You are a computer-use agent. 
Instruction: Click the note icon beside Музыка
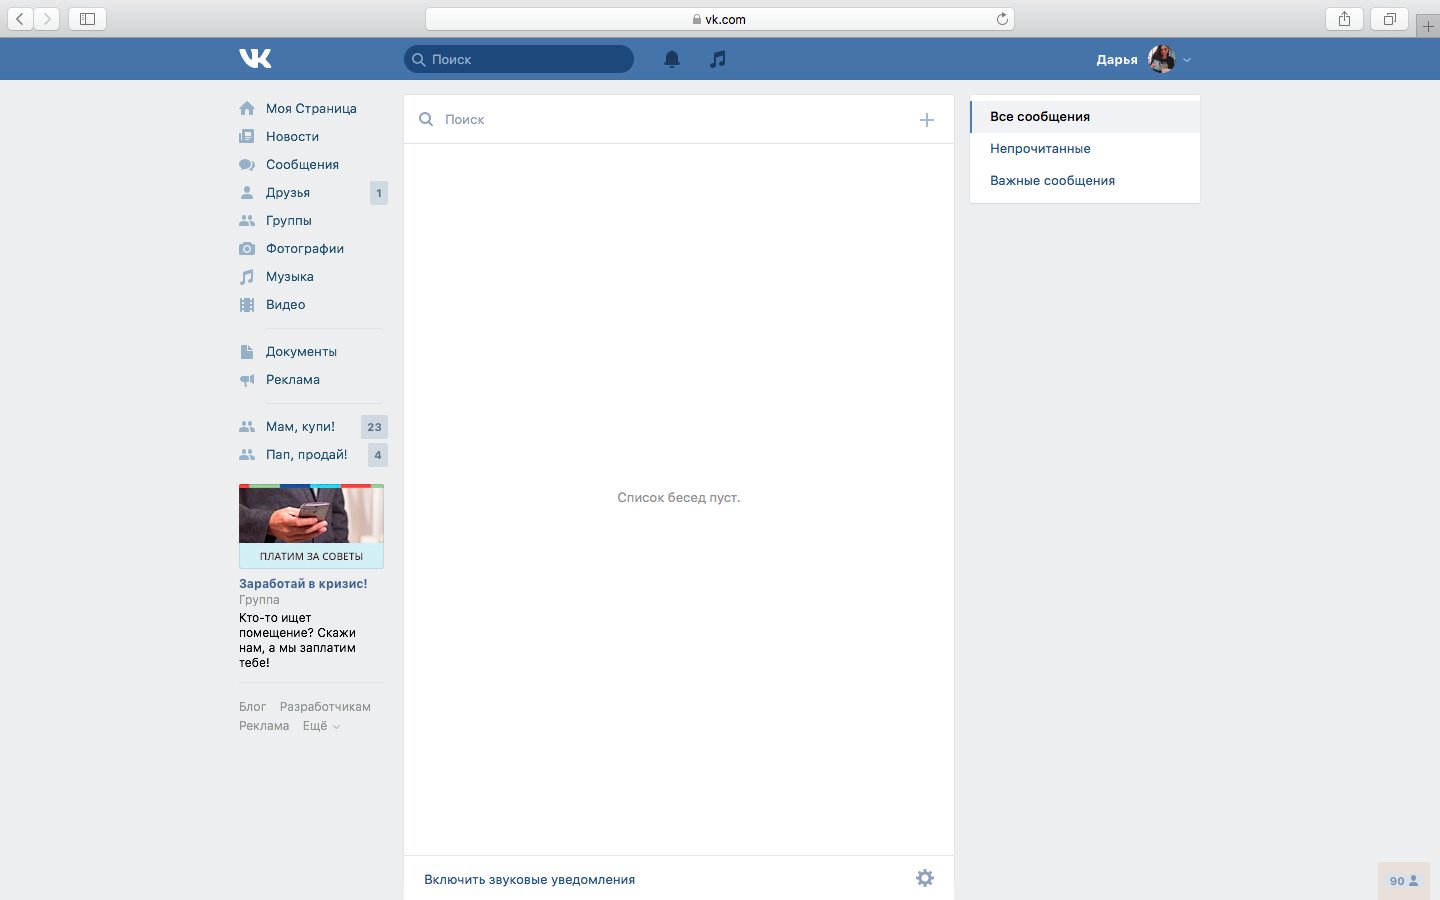[247, 276]
